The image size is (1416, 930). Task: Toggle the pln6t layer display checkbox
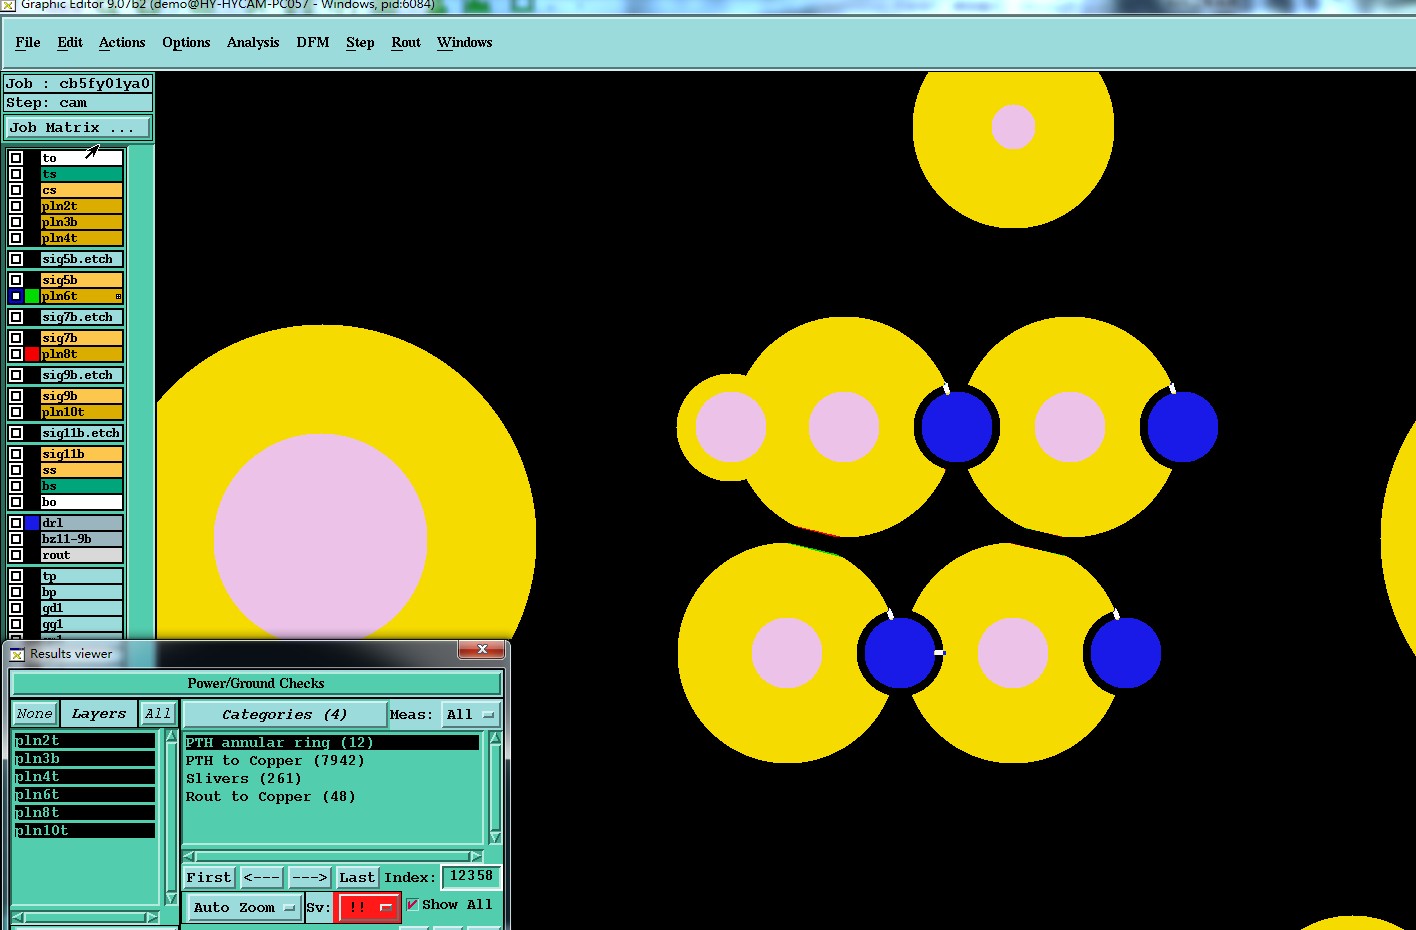point(16,296)
